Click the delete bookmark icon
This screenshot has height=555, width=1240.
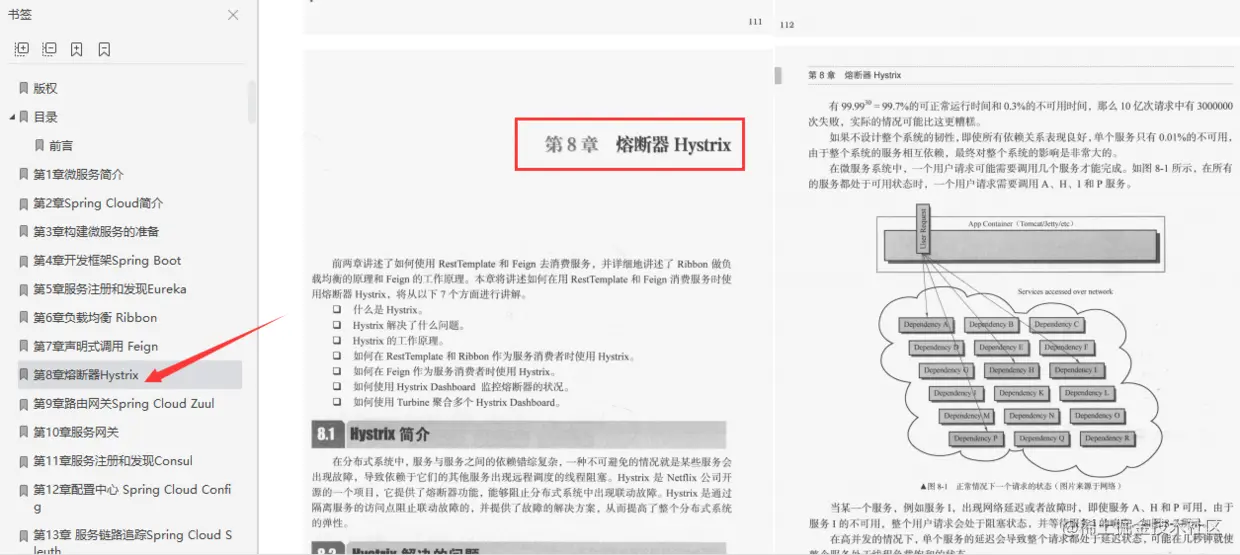105,49
